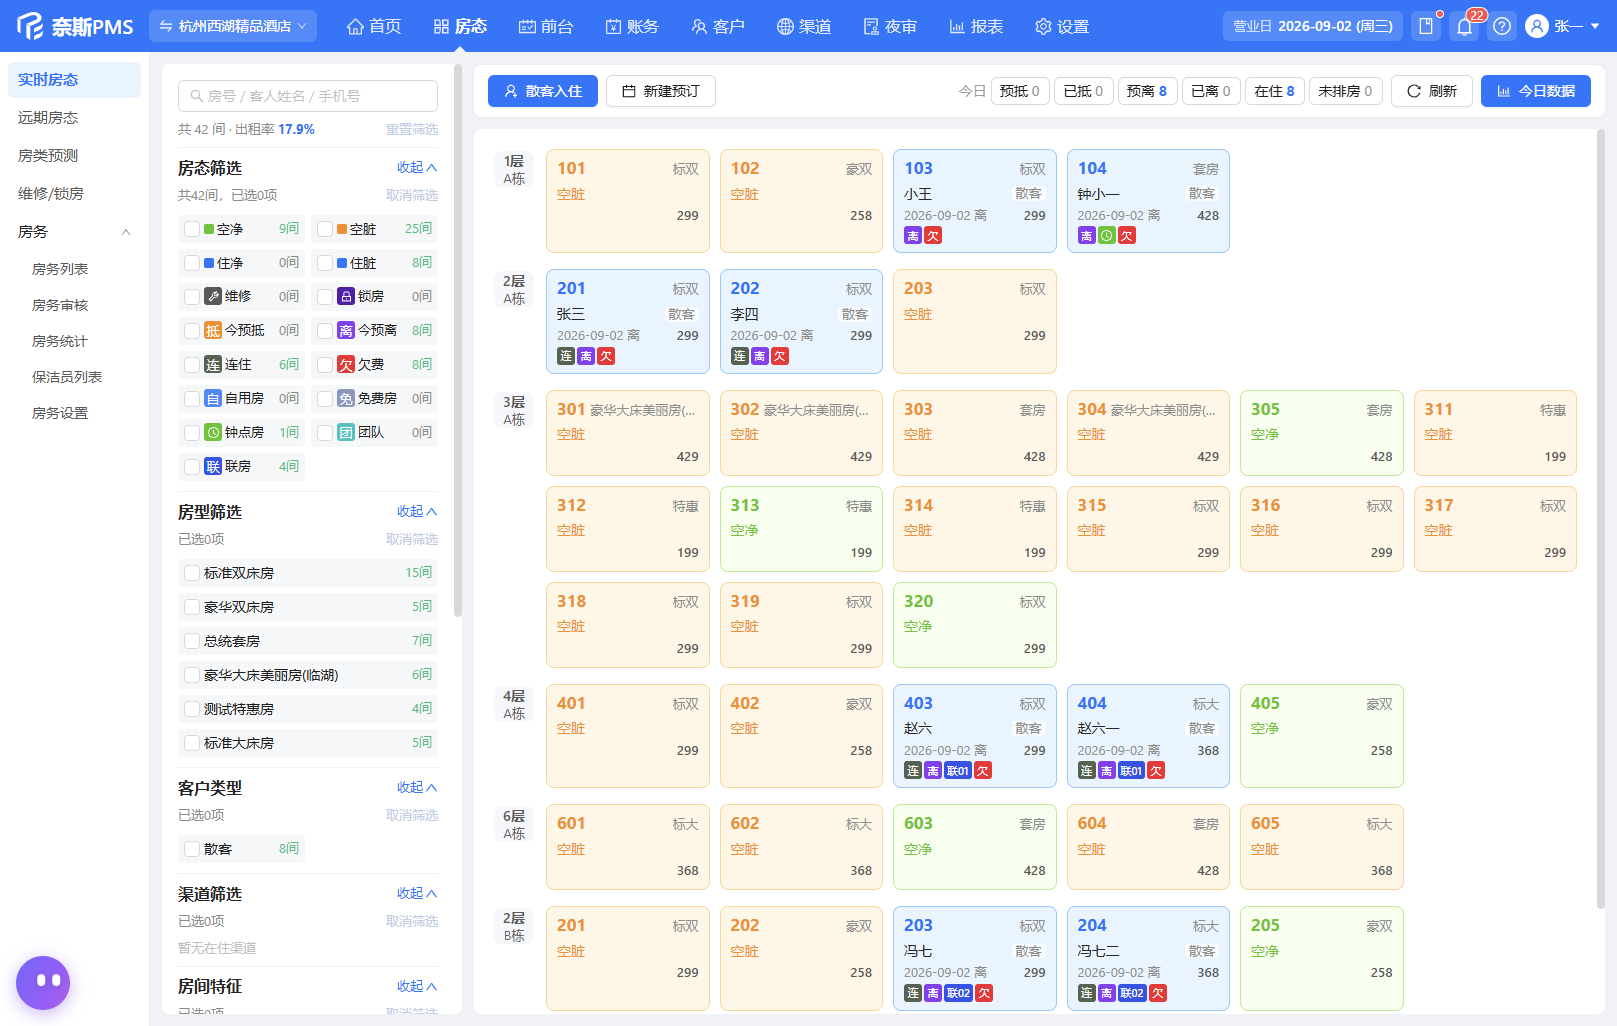The height and width of the screenshot is (1026, 1617).
Task: Check the 空净 room status filter
Action: pos(192,229)
